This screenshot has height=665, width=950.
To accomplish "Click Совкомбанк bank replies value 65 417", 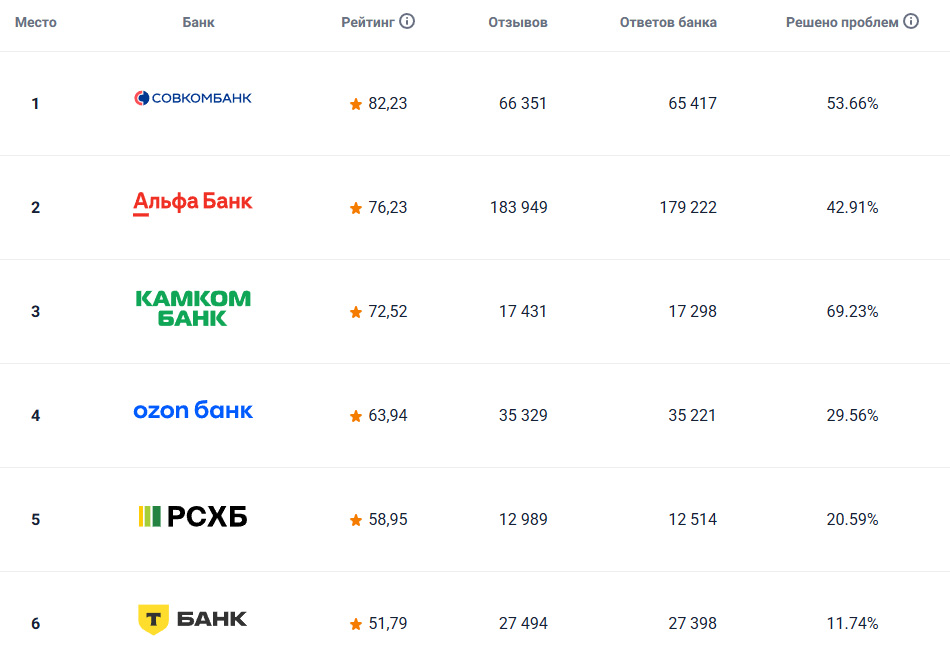I will pos(692,104).
